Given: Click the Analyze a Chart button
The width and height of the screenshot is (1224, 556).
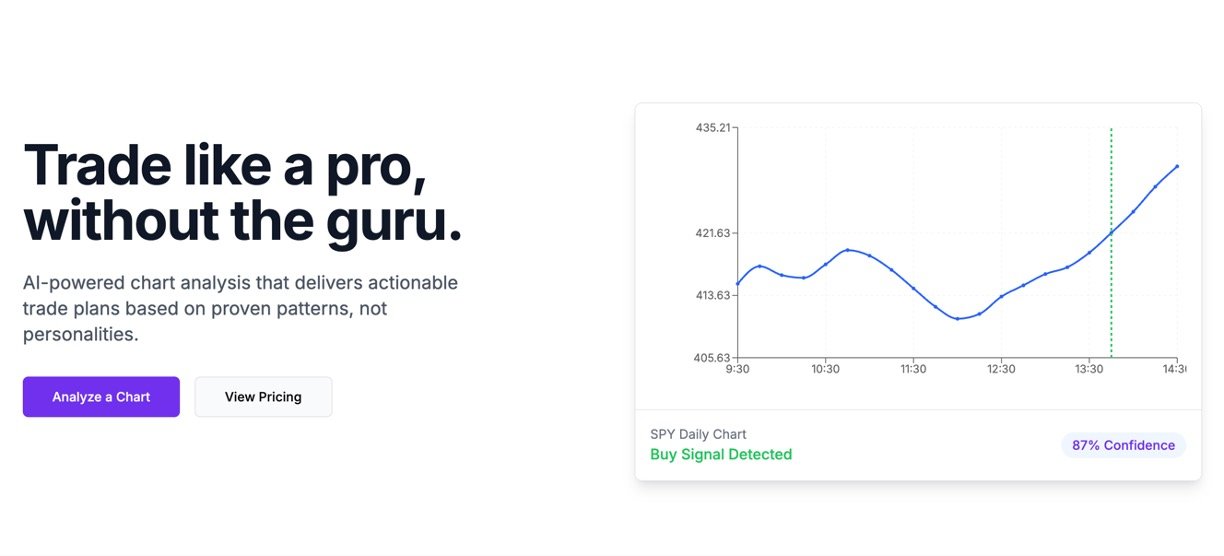Looking at the screenshot, I should pos(101,397).
